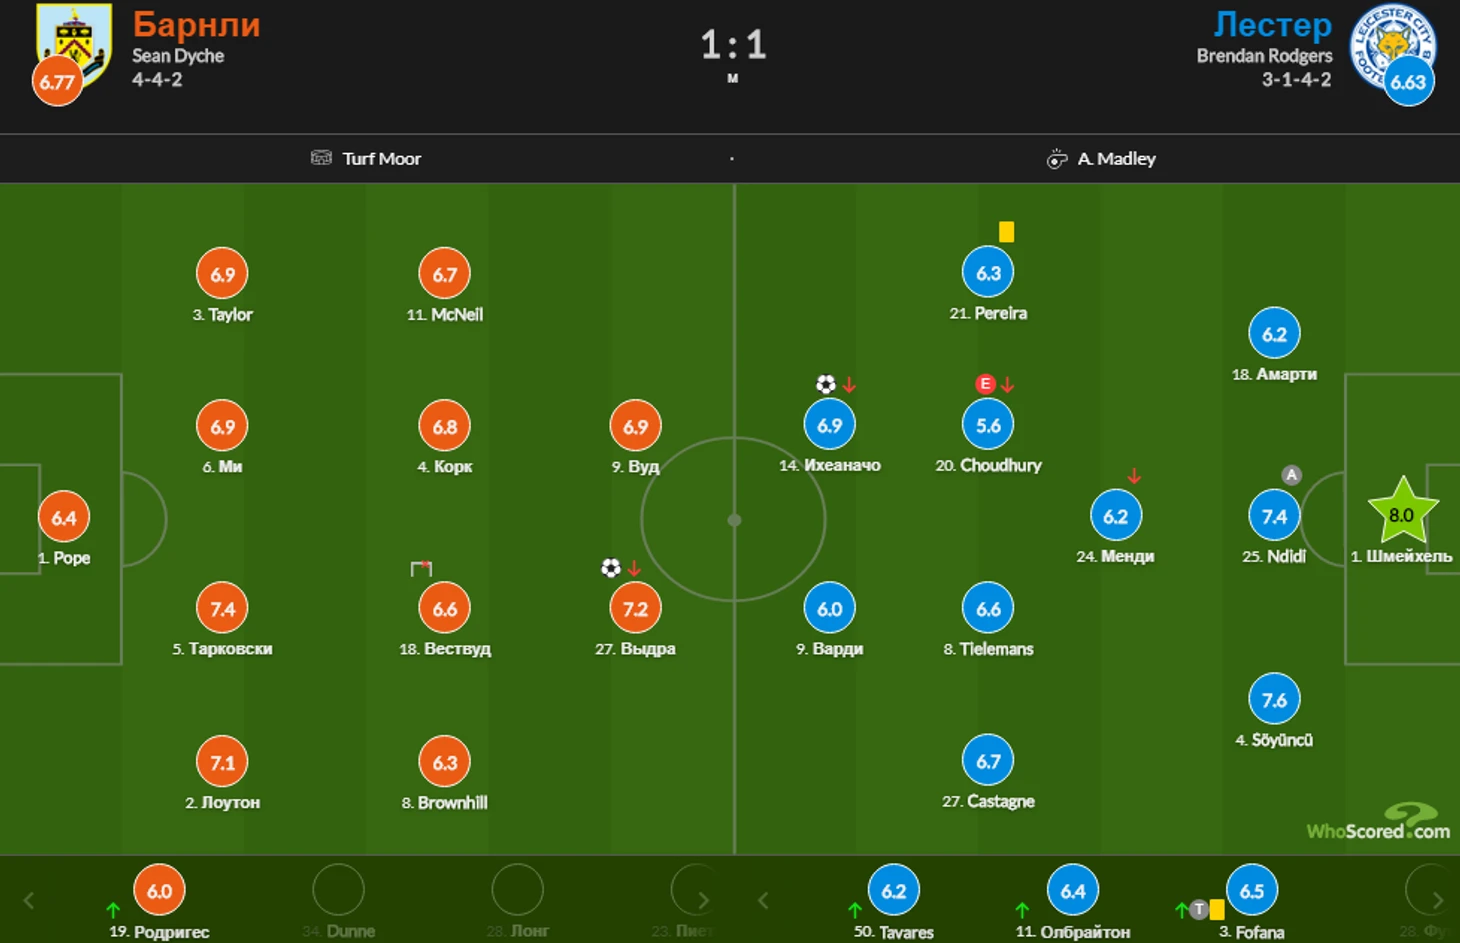Click the red E icon above Choudhury

pos(985,384)
